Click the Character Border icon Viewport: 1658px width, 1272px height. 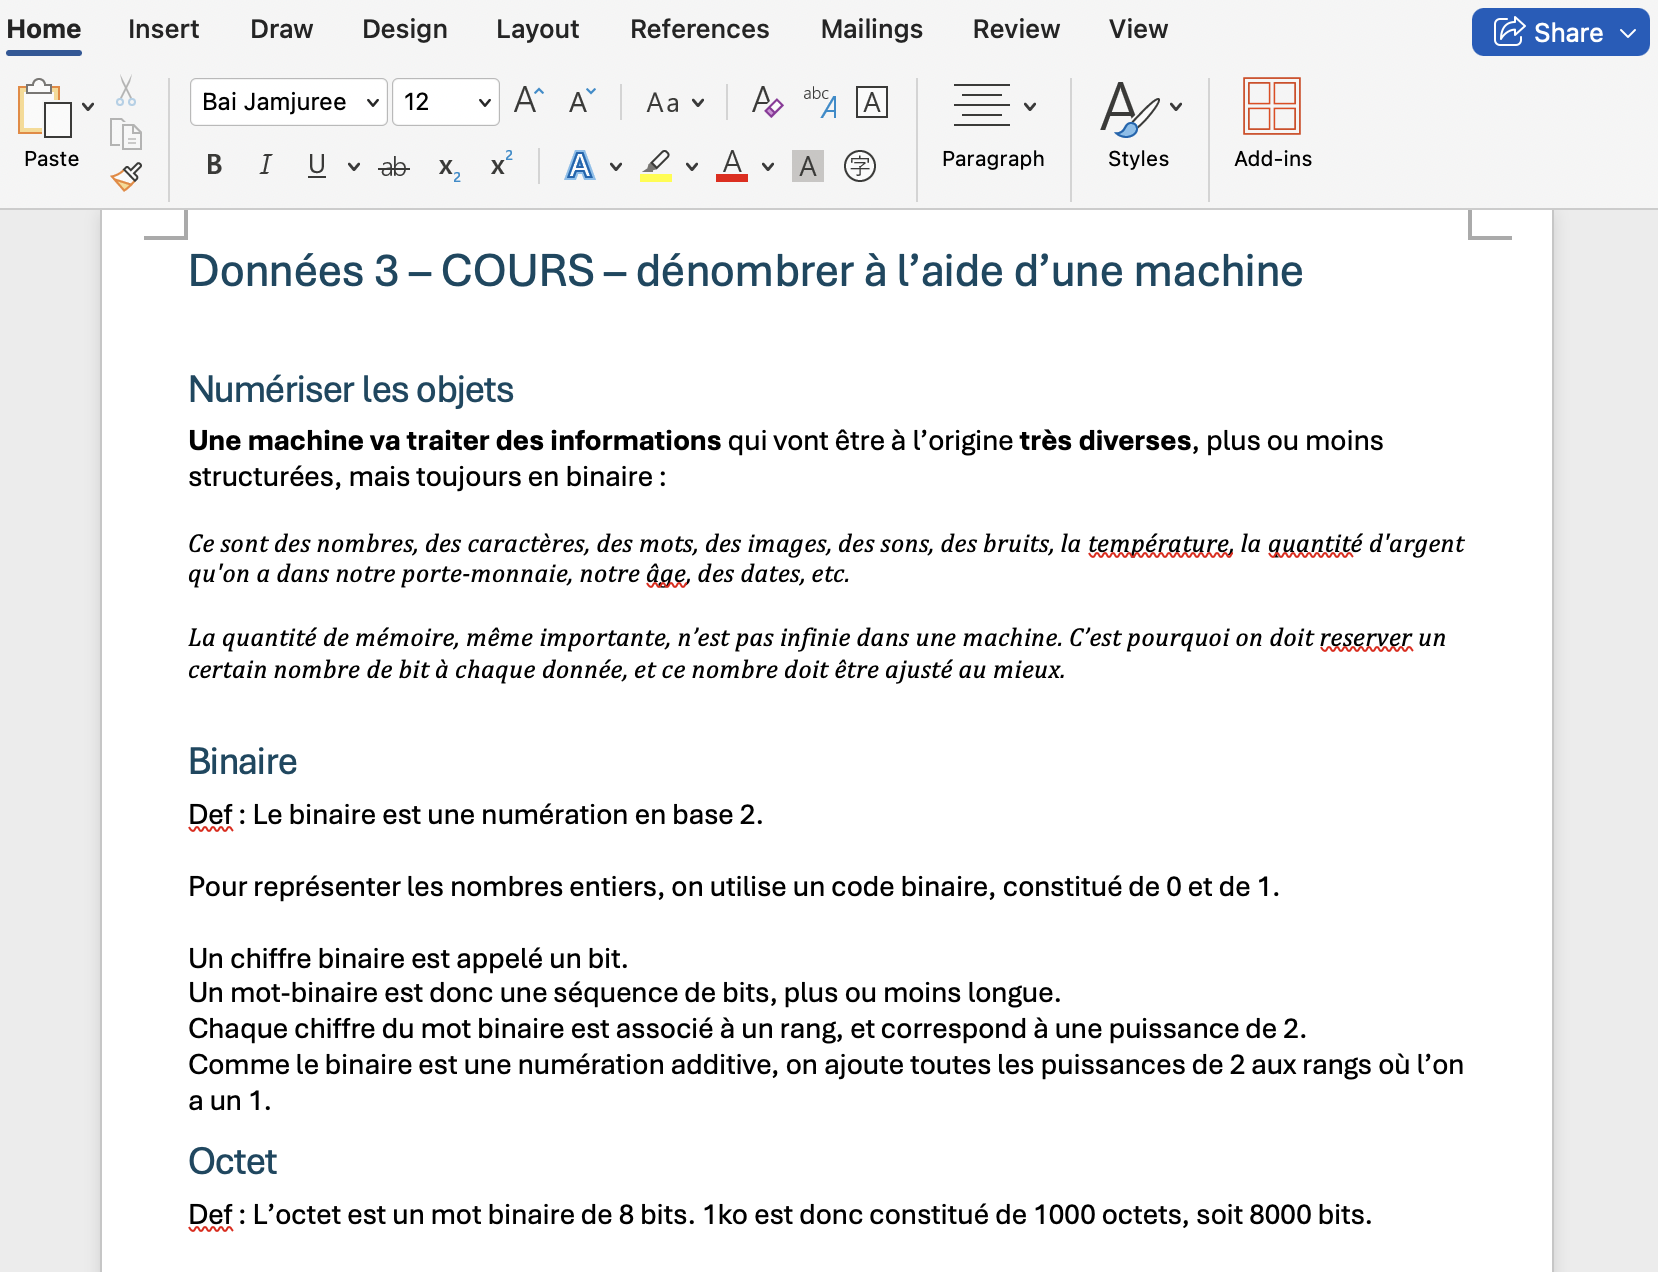(x=872, y=102)
